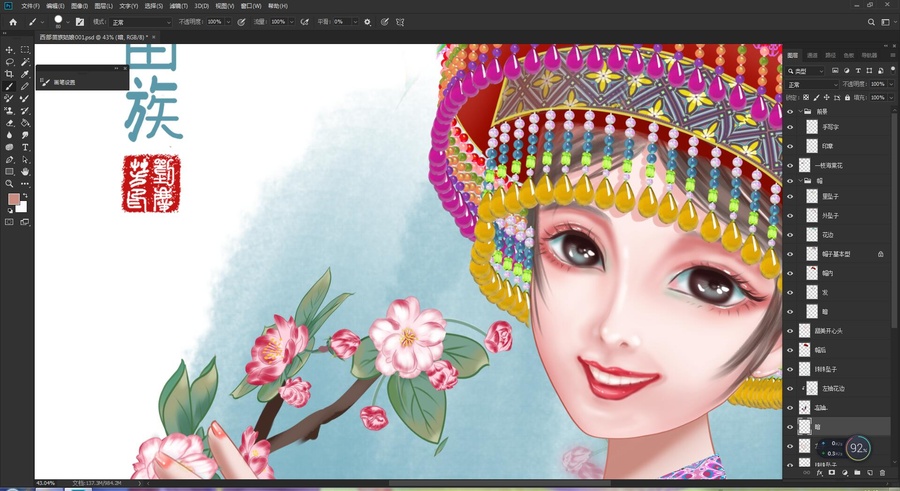Click the Home icon in options bar
900x491 pixels.
pos(13,22)
